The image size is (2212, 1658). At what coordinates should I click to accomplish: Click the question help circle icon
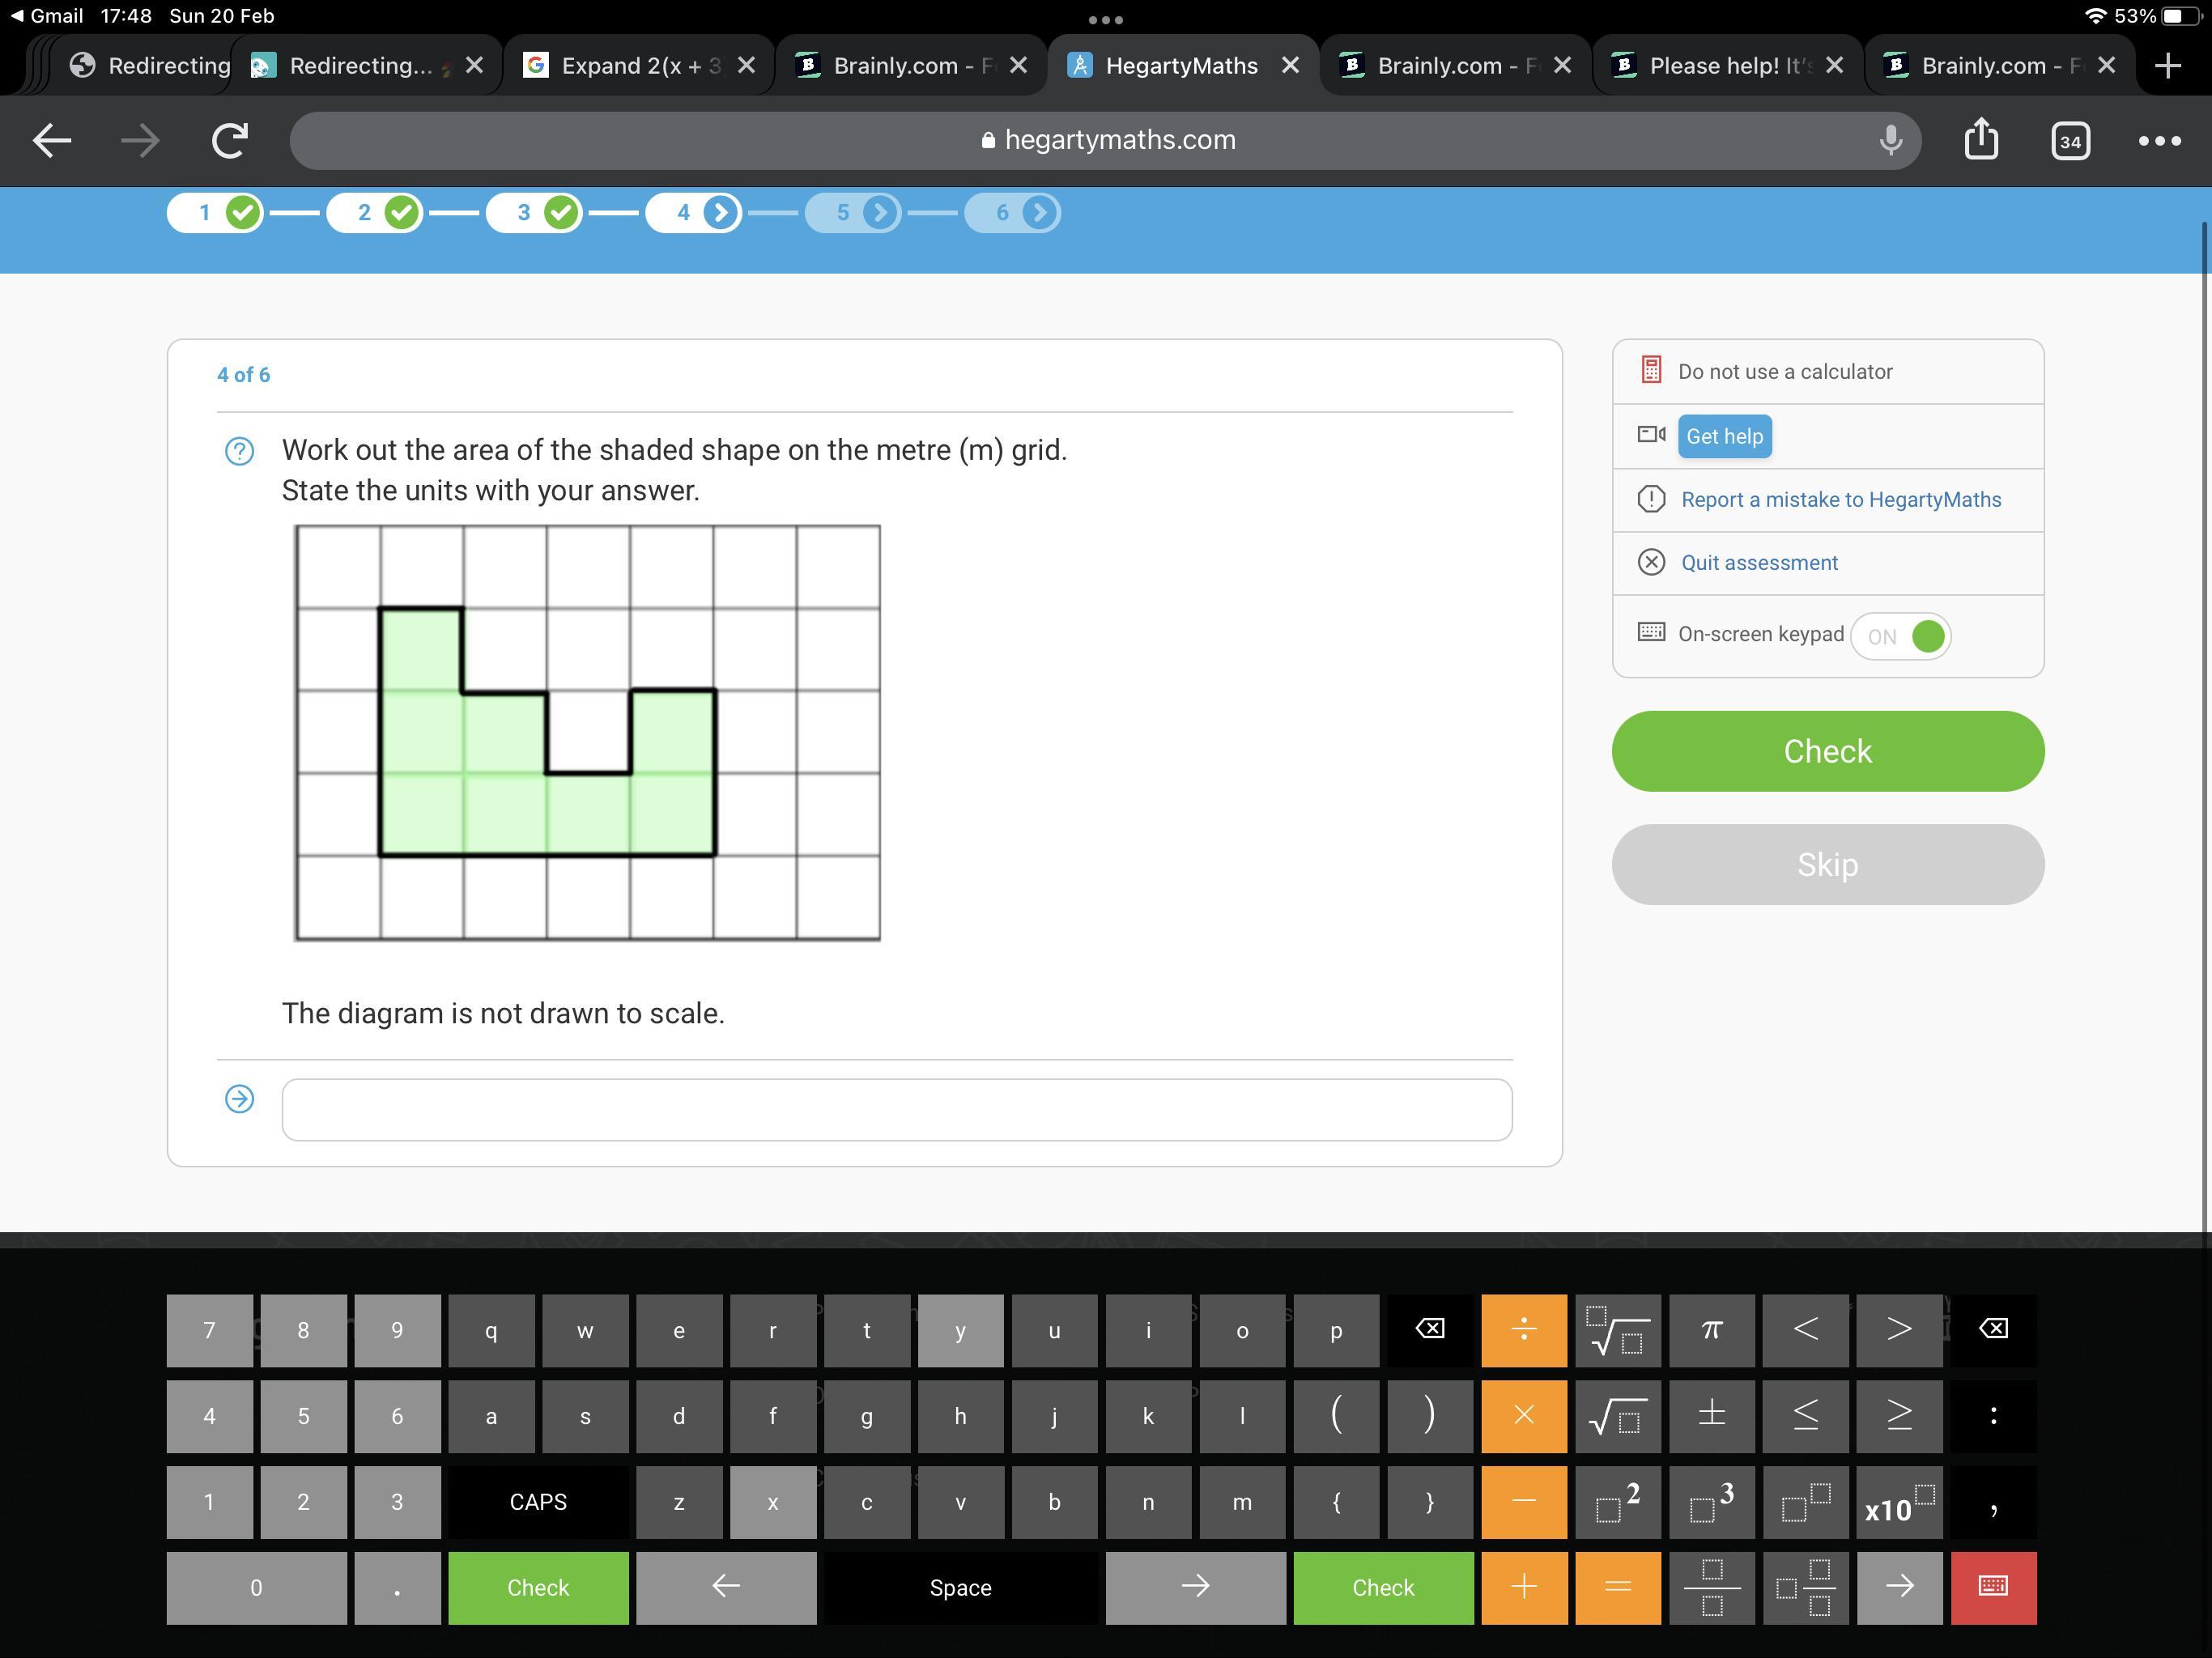(x=239, y=451)
